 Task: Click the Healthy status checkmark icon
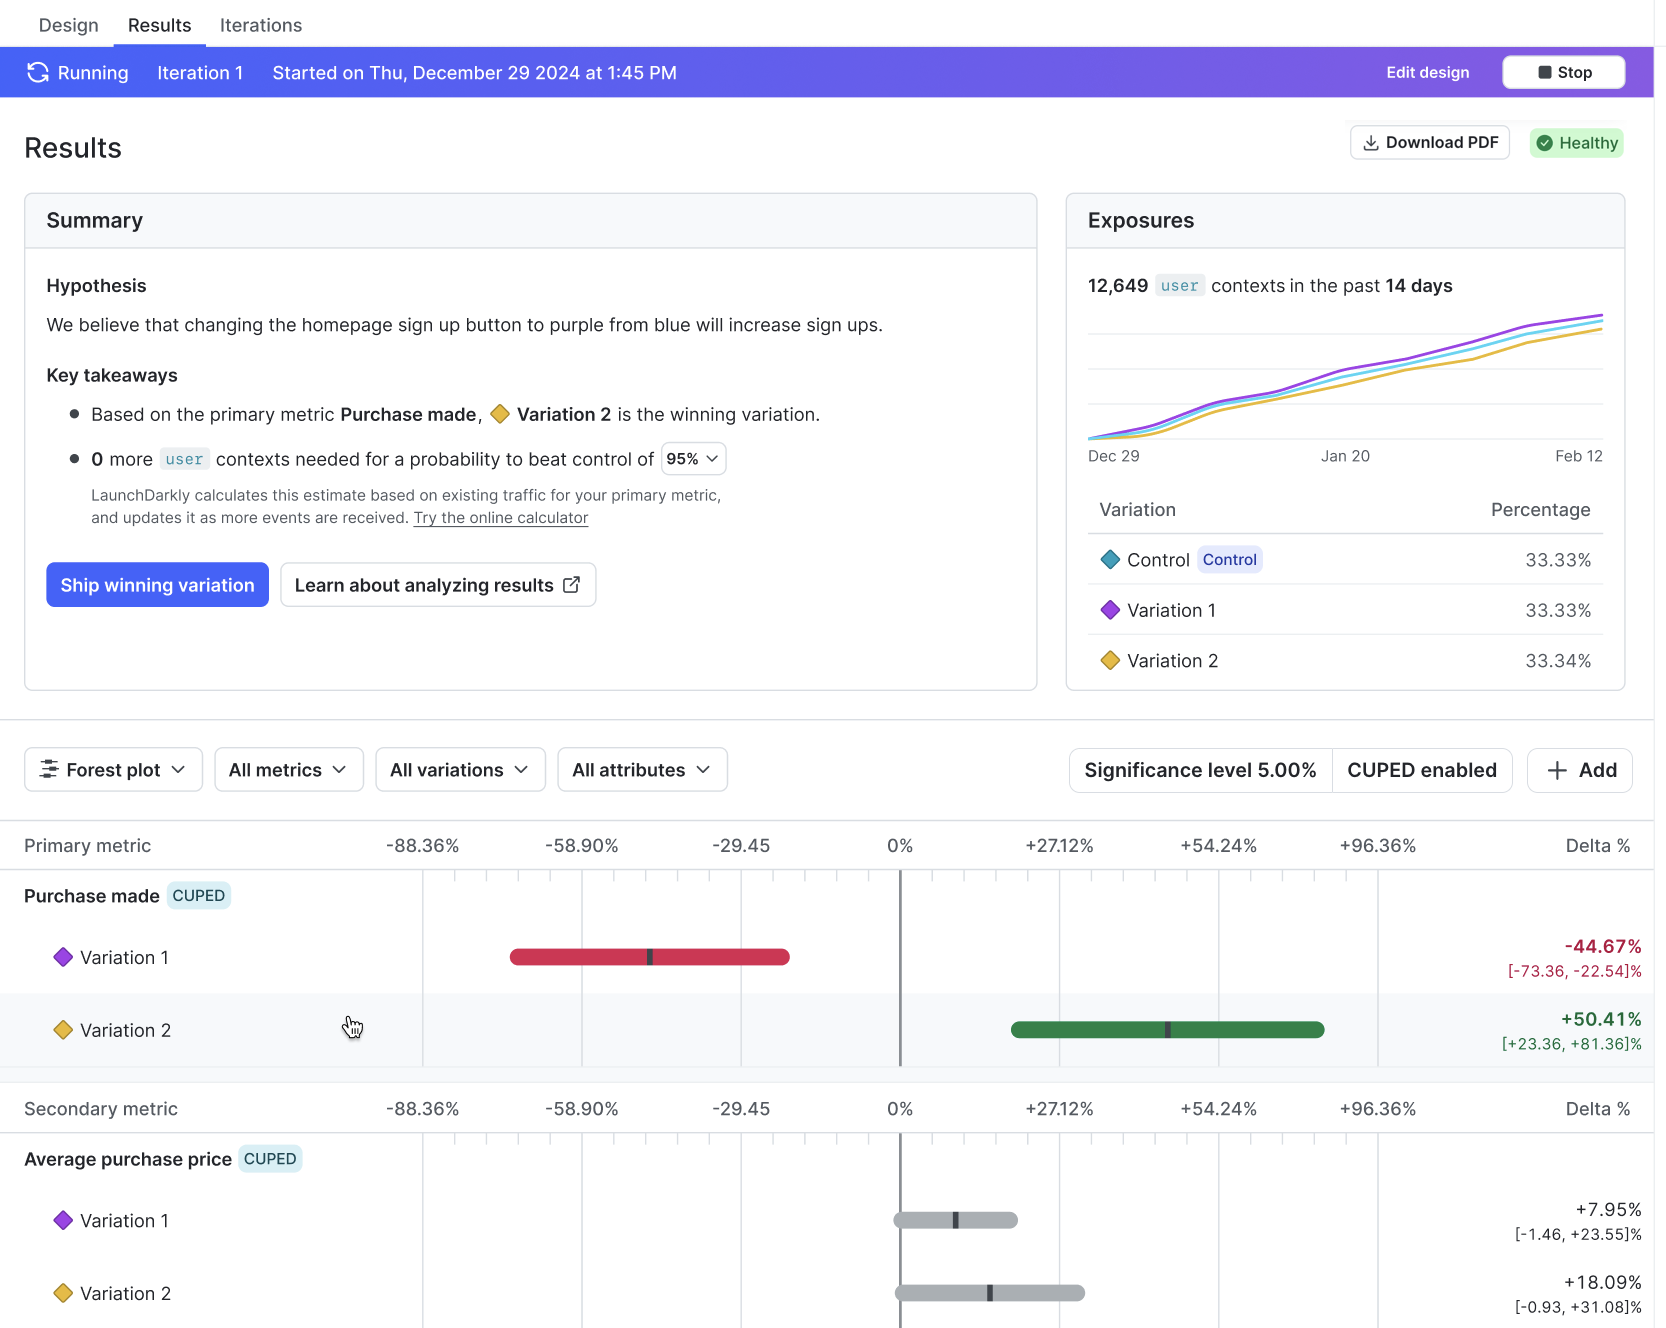[1544, 143]
